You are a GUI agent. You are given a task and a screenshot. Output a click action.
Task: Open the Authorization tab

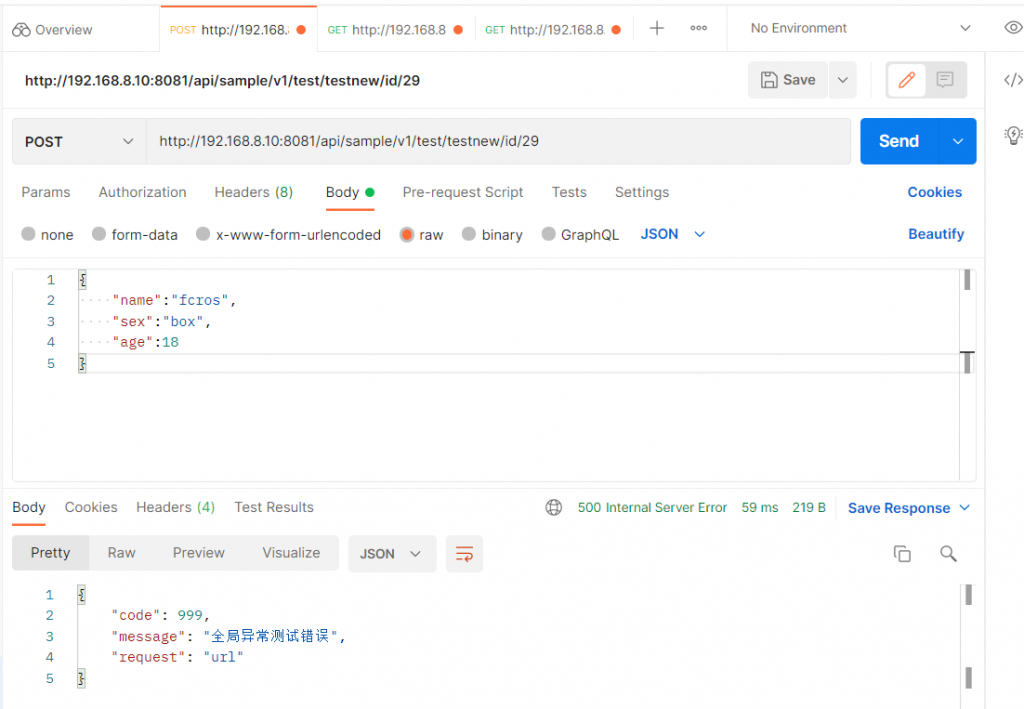[142, 192]
